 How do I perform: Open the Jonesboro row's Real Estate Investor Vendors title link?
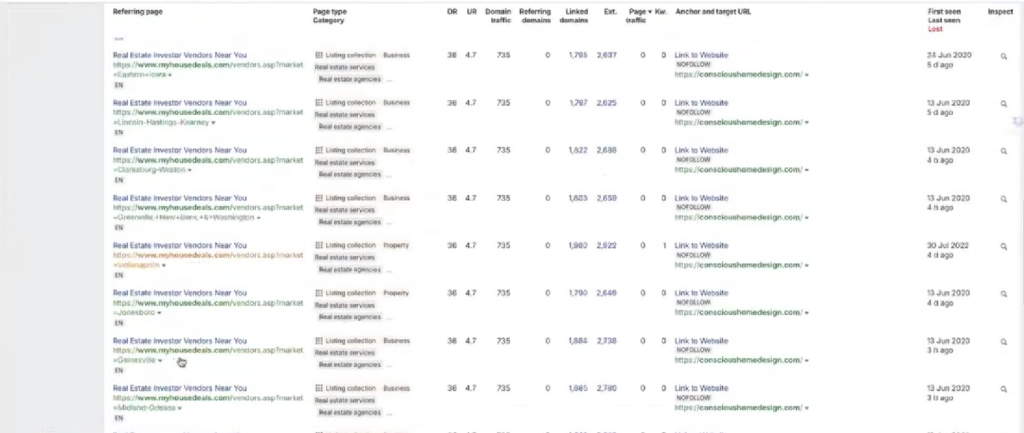pyautogui.click(x=179, y=292)
